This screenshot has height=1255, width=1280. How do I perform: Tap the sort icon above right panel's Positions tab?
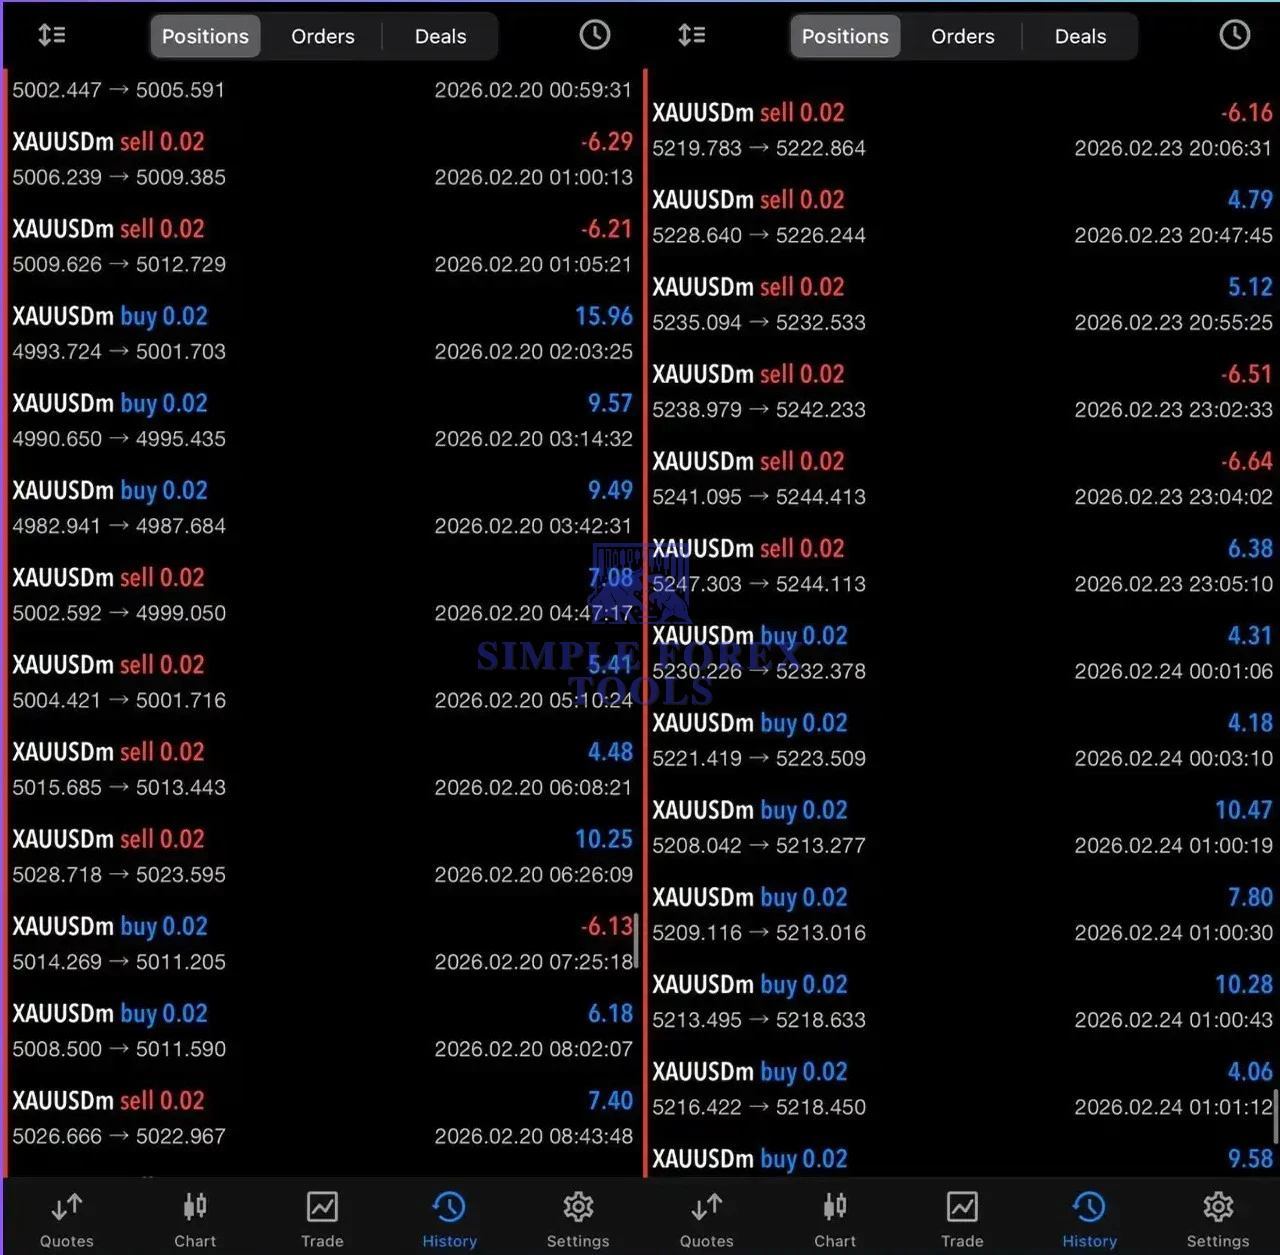692,35
